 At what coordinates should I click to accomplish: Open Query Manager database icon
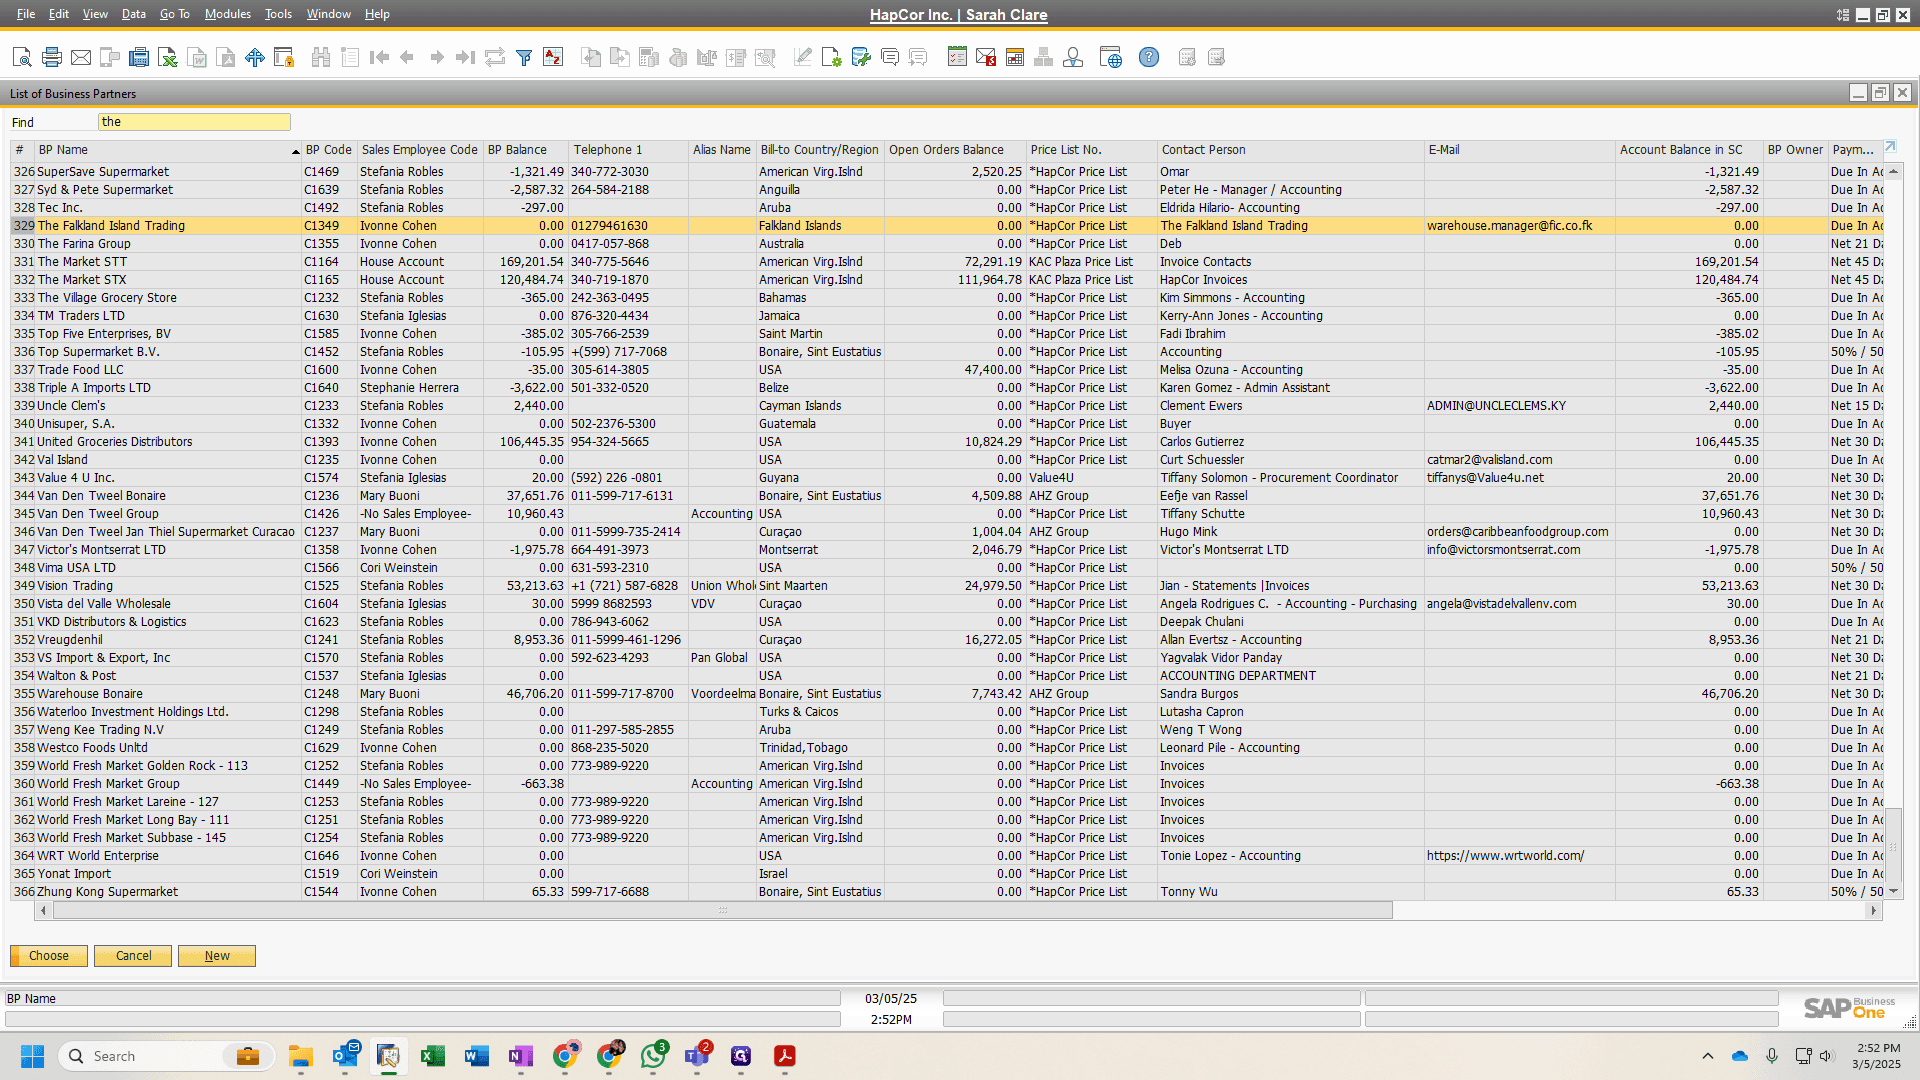tap(861, 57)
